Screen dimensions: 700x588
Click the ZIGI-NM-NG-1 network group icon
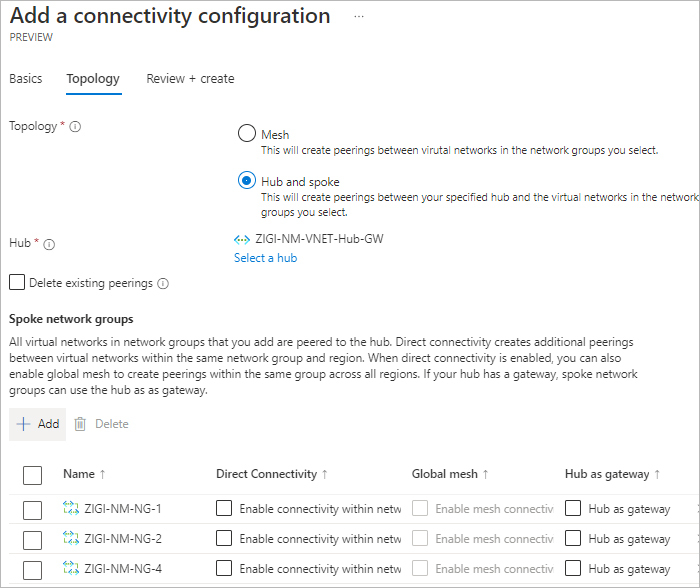point(71,508)
